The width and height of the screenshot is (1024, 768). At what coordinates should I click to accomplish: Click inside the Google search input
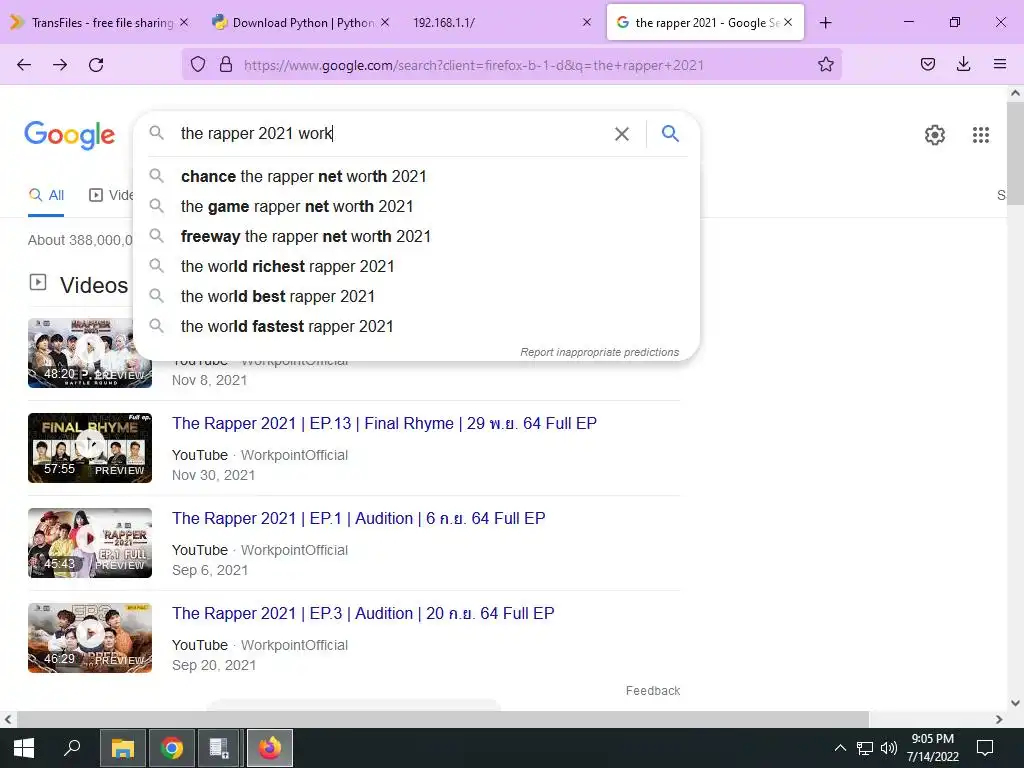tap(392, 134)
